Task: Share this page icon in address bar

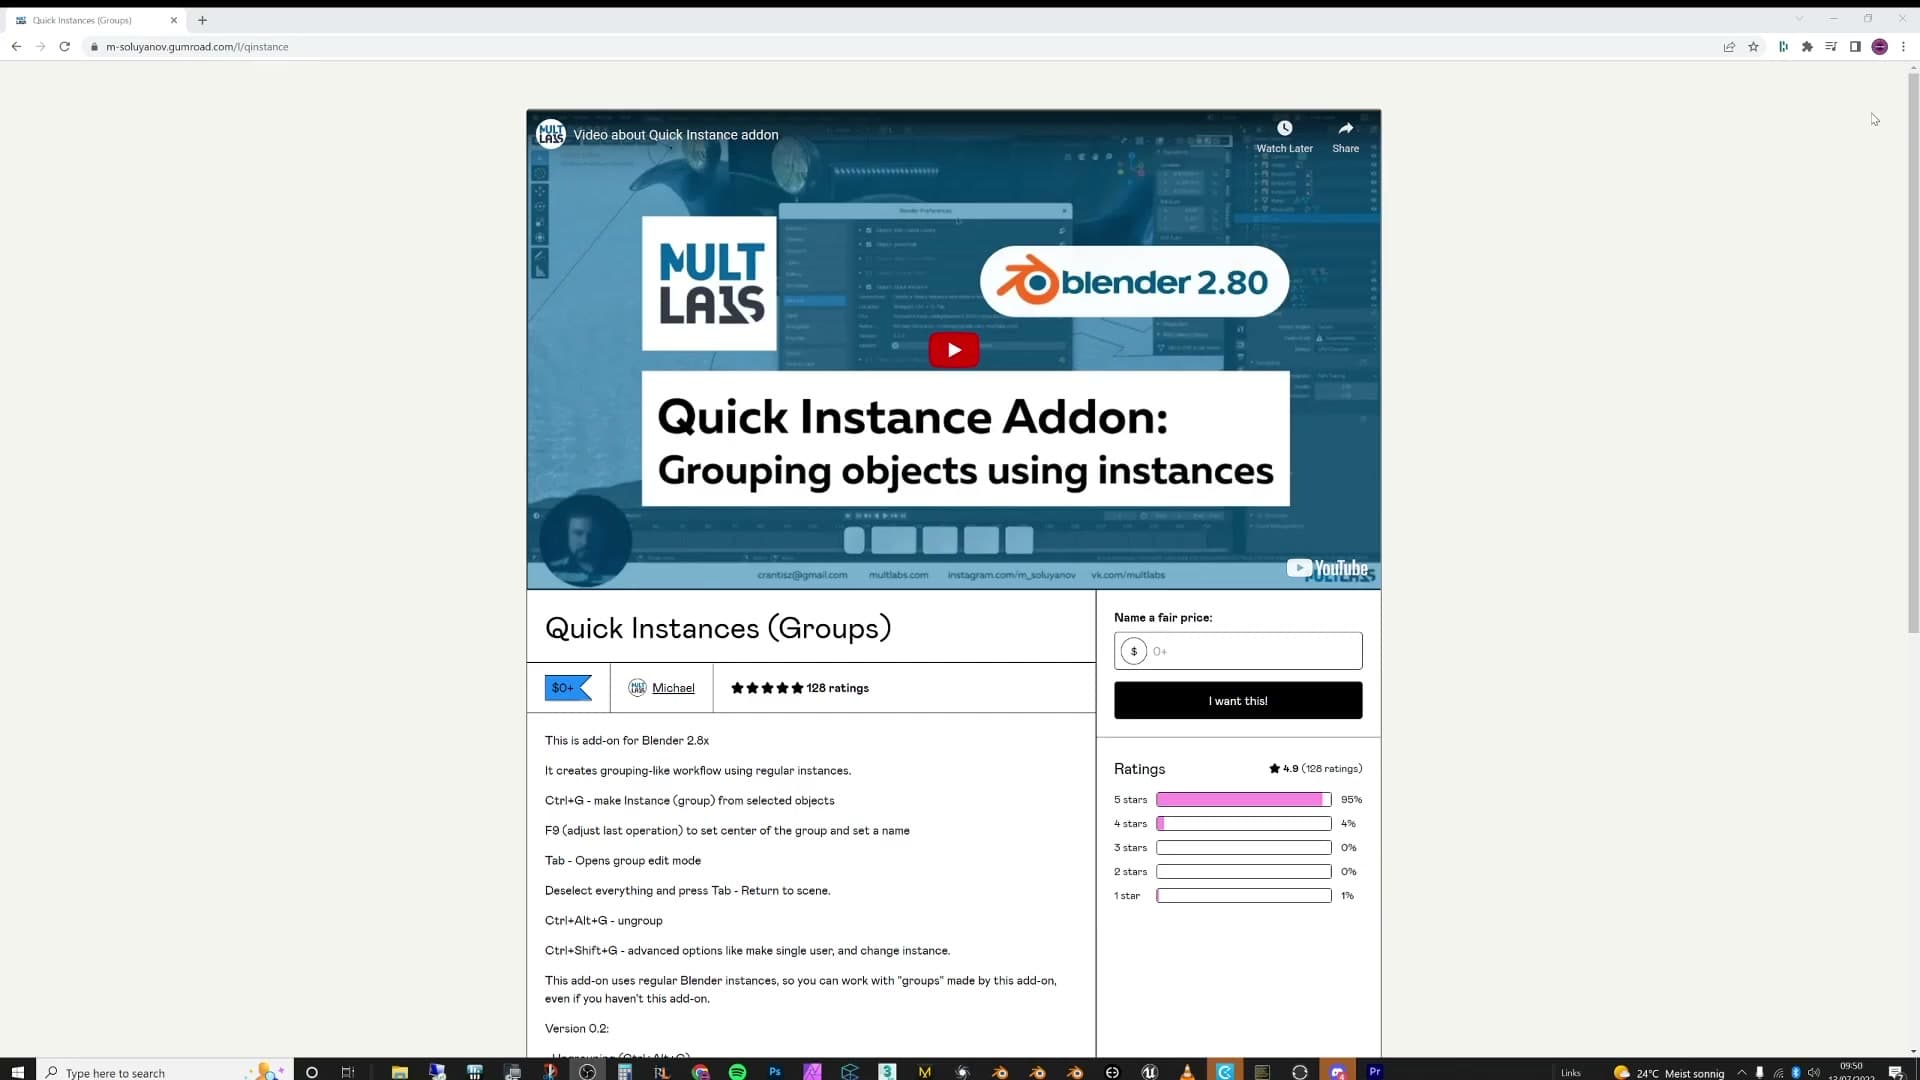Action: coord(1729,47)
